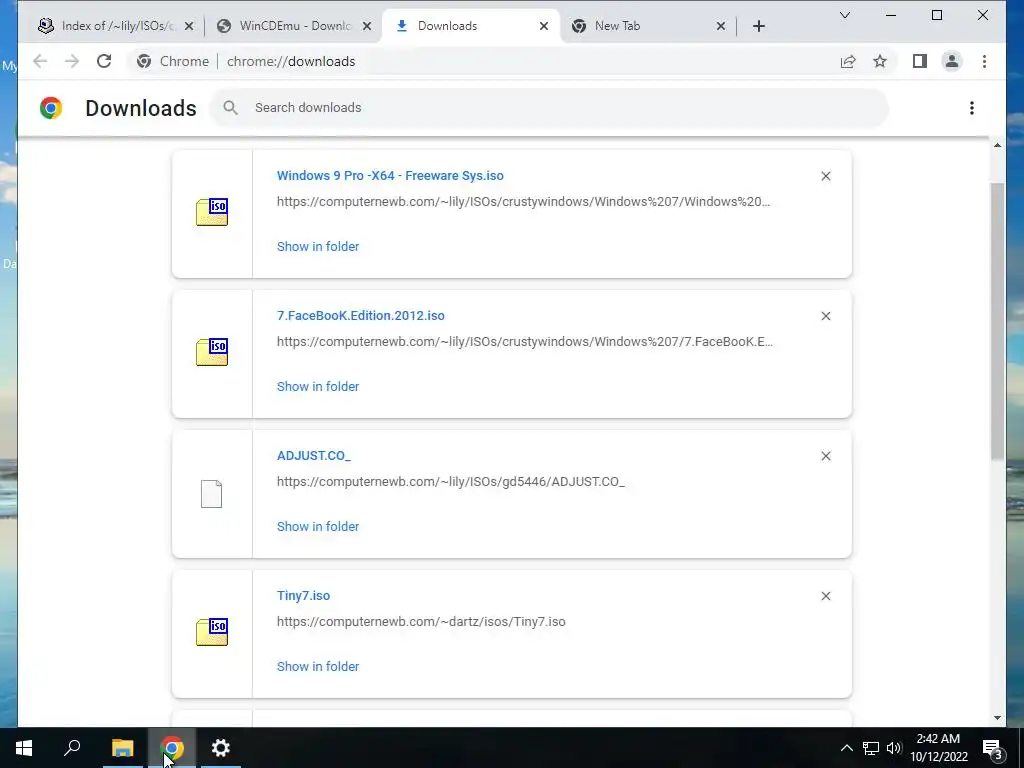Open the tab search dropdown chevron
The height and width of the screenshot is (768, 1024).
click(844, 15)
